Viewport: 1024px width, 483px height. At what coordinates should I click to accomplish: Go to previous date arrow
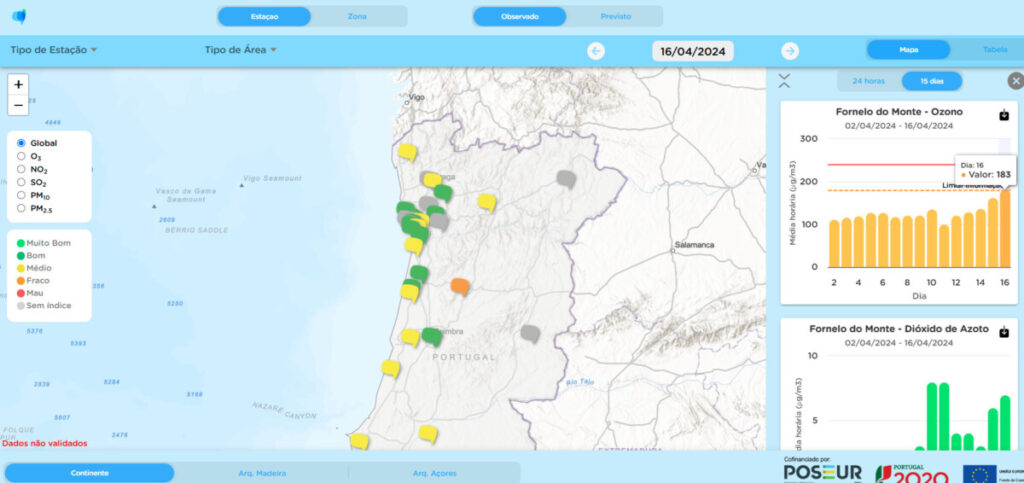[596, 51]
